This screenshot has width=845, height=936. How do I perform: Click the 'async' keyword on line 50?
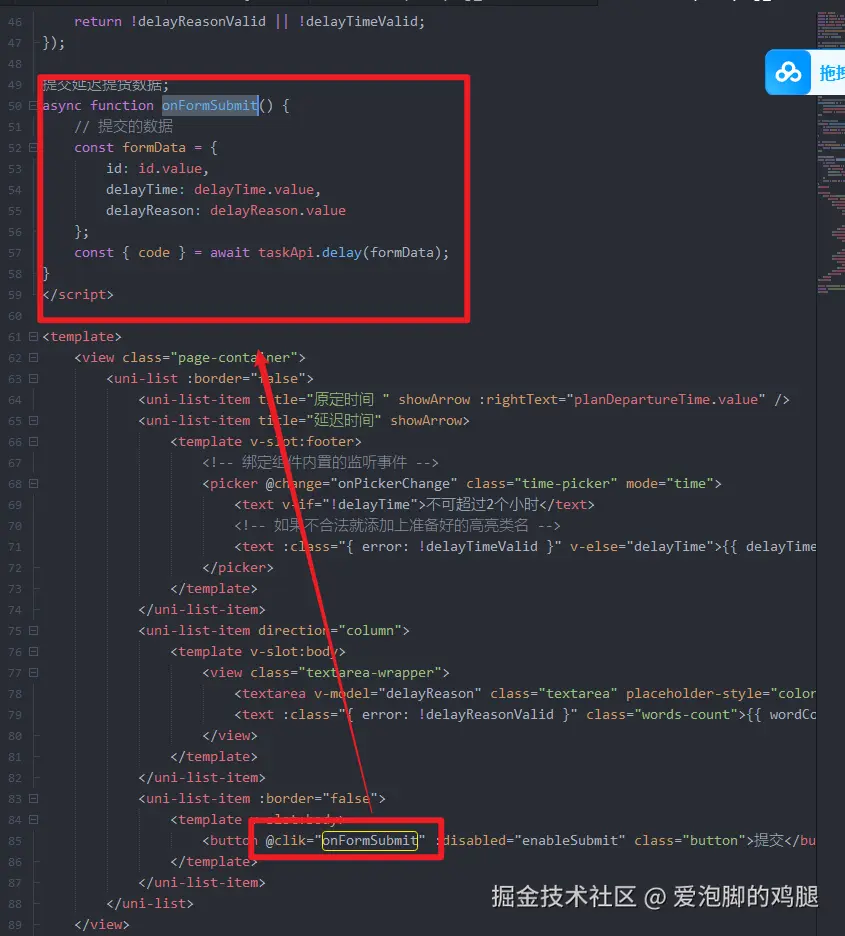pos(62,106)
